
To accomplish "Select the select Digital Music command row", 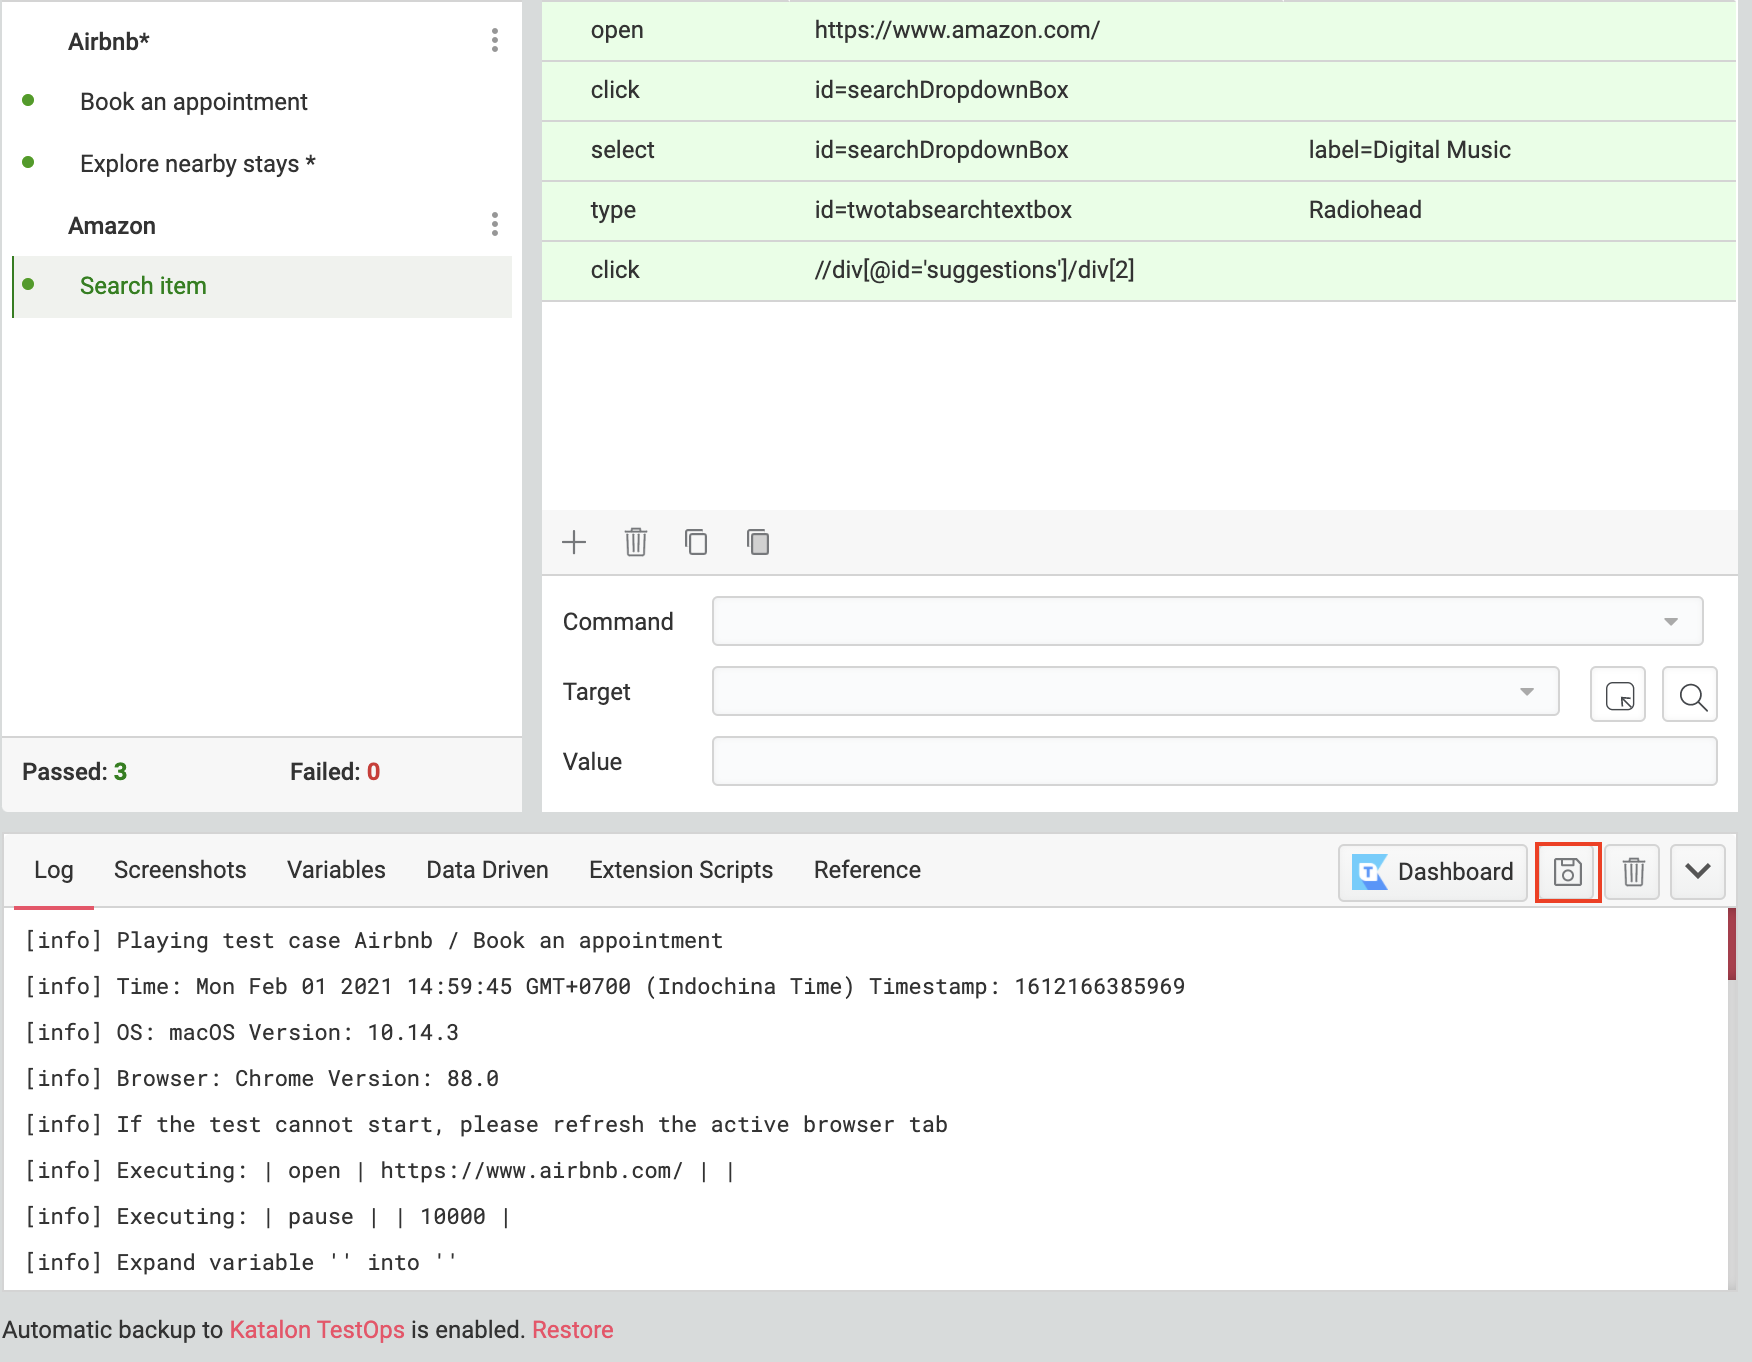I will (x=1138, y=150).
